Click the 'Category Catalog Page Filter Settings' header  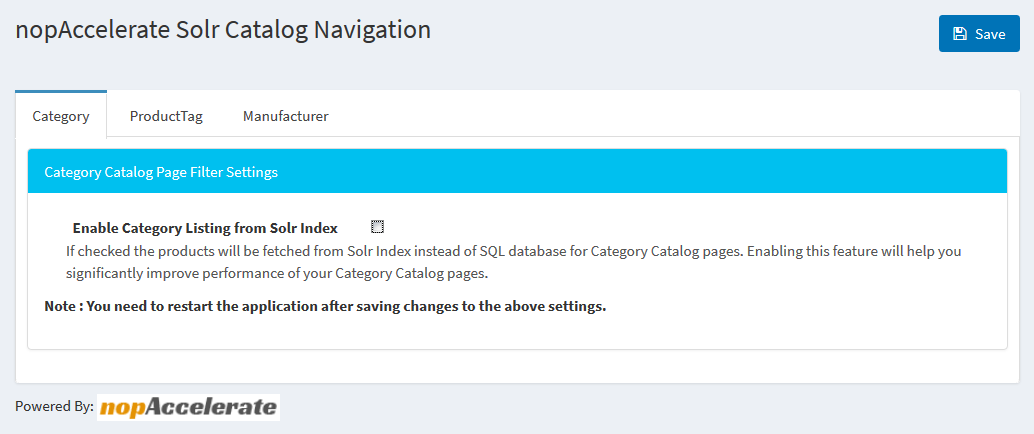point(517,172)
